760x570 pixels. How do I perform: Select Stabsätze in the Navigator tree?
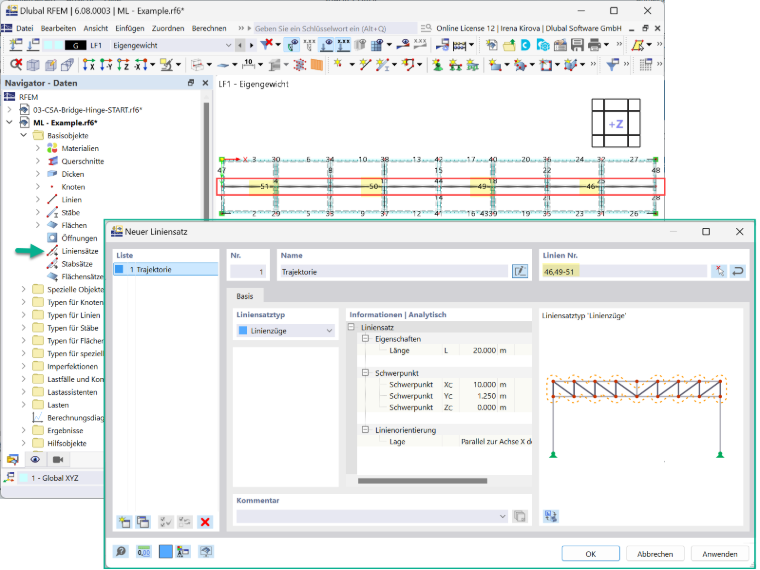coord(77,264)
